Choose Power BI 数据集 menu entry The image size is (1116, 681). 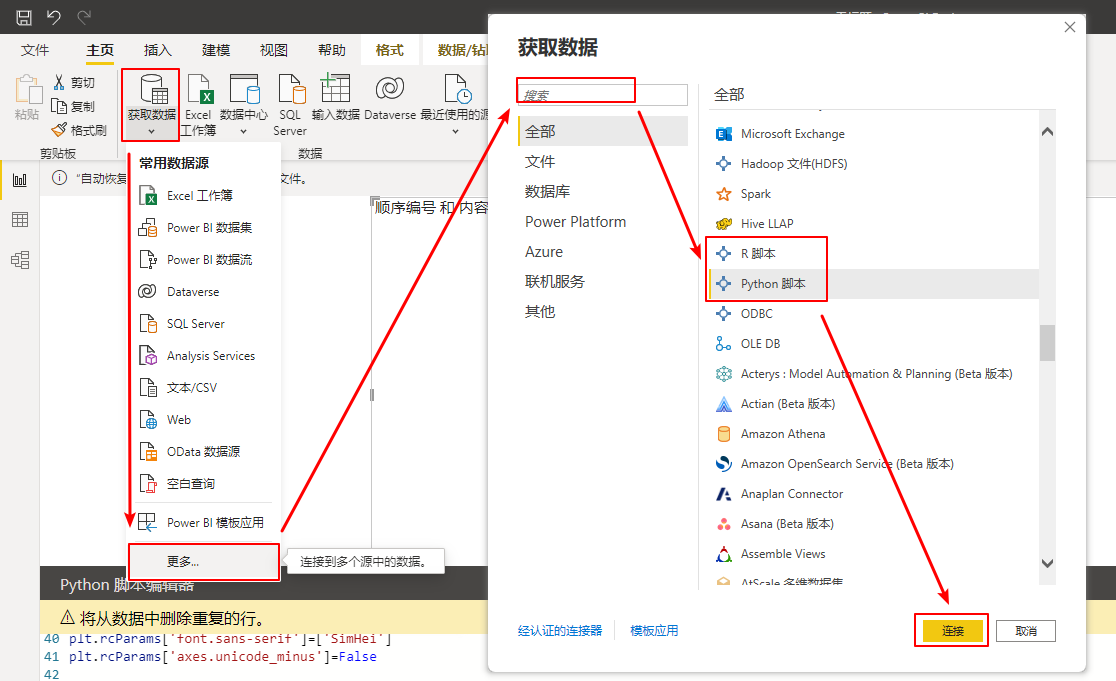204,228
